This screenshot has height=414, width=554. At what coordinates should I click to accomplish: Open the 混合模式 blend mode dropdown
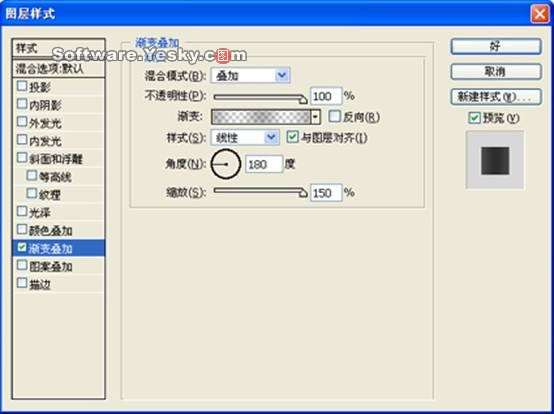pyautogui.click(x=250, y=75)
